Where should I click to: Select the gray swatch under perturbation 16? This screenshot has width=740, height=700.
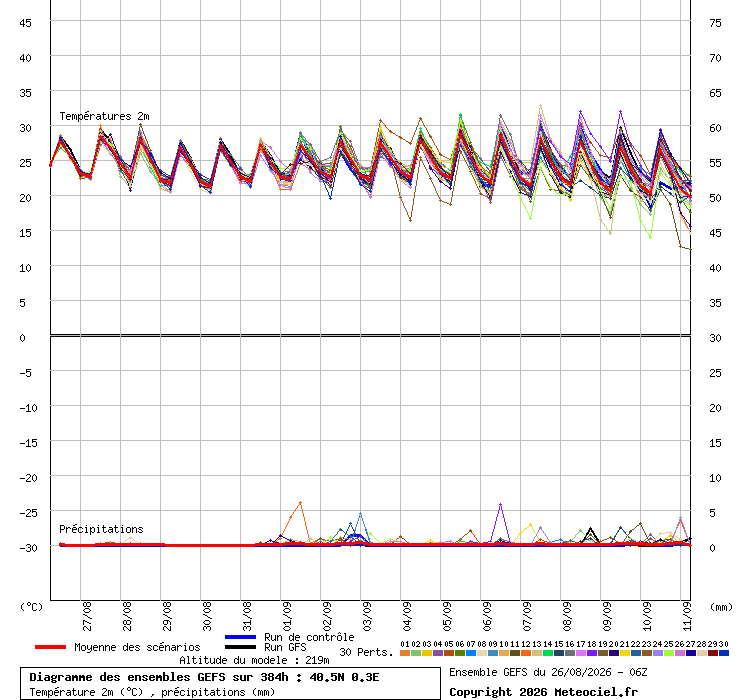tap(570, 653)
